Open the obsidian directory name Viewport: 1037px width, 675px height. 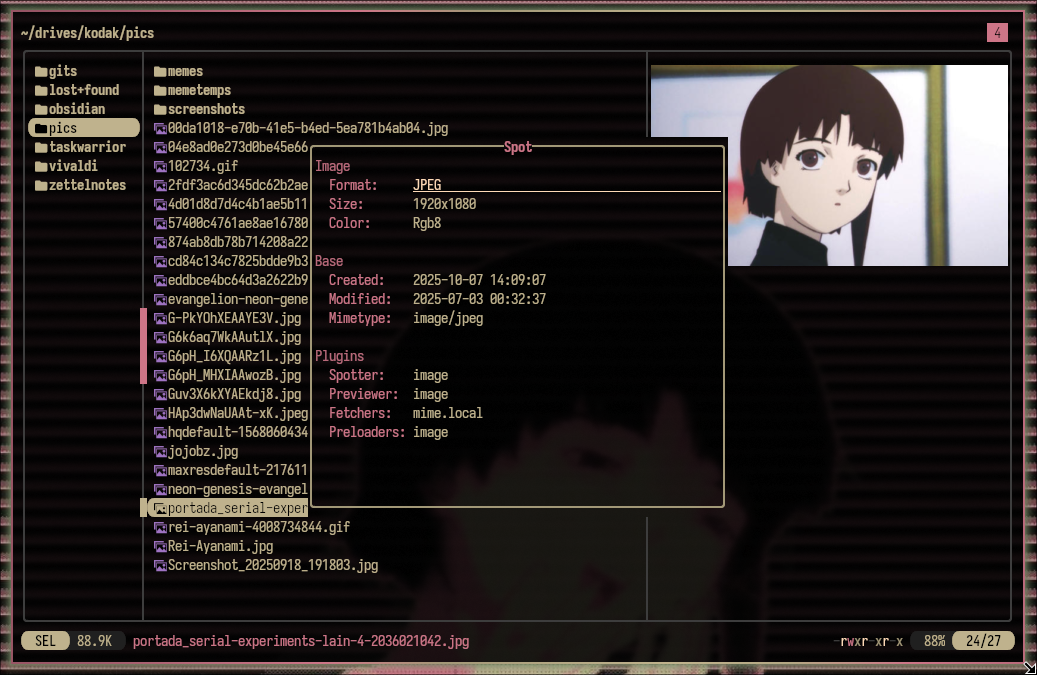click(x=77, y=109)
